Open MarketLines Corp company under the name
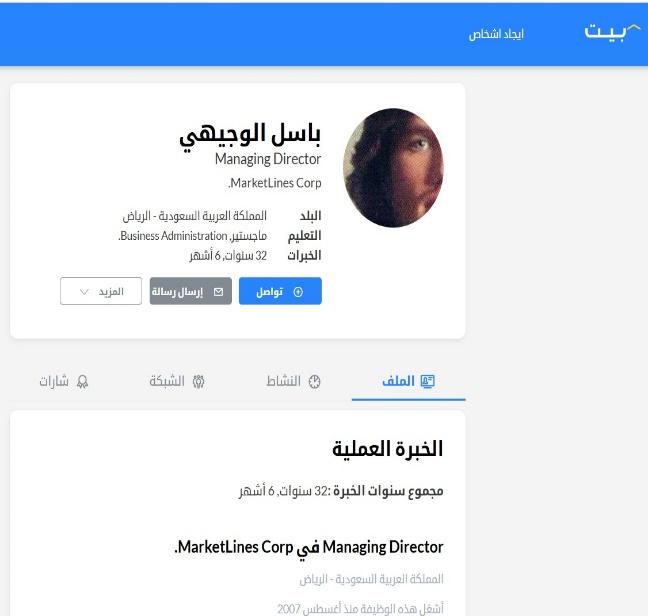648x616 pixels. pyautogui.click(x=274, y=183)
